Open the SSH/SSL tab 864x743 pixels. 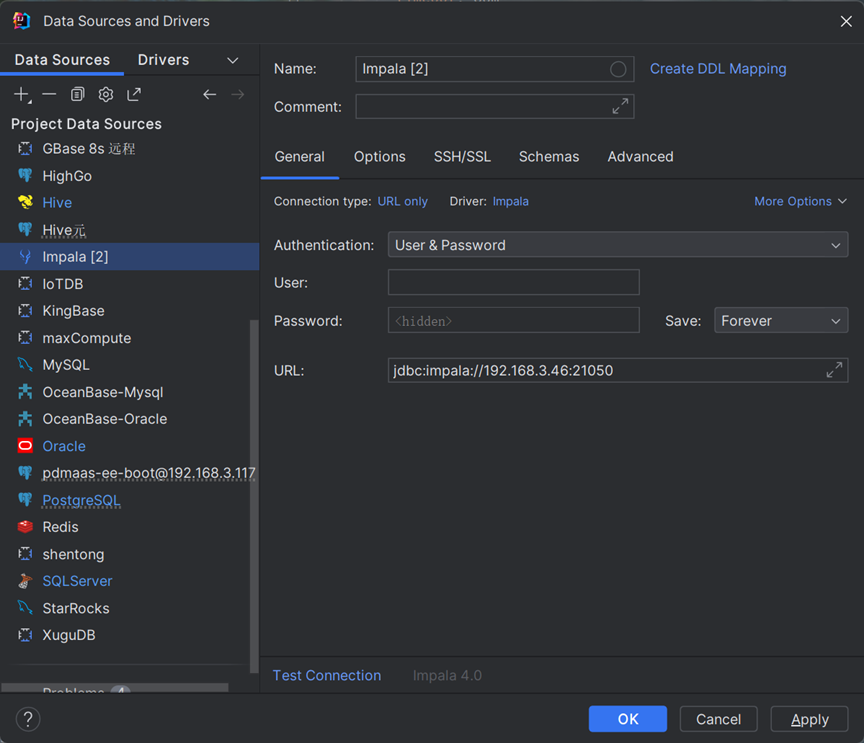point(462,157)
